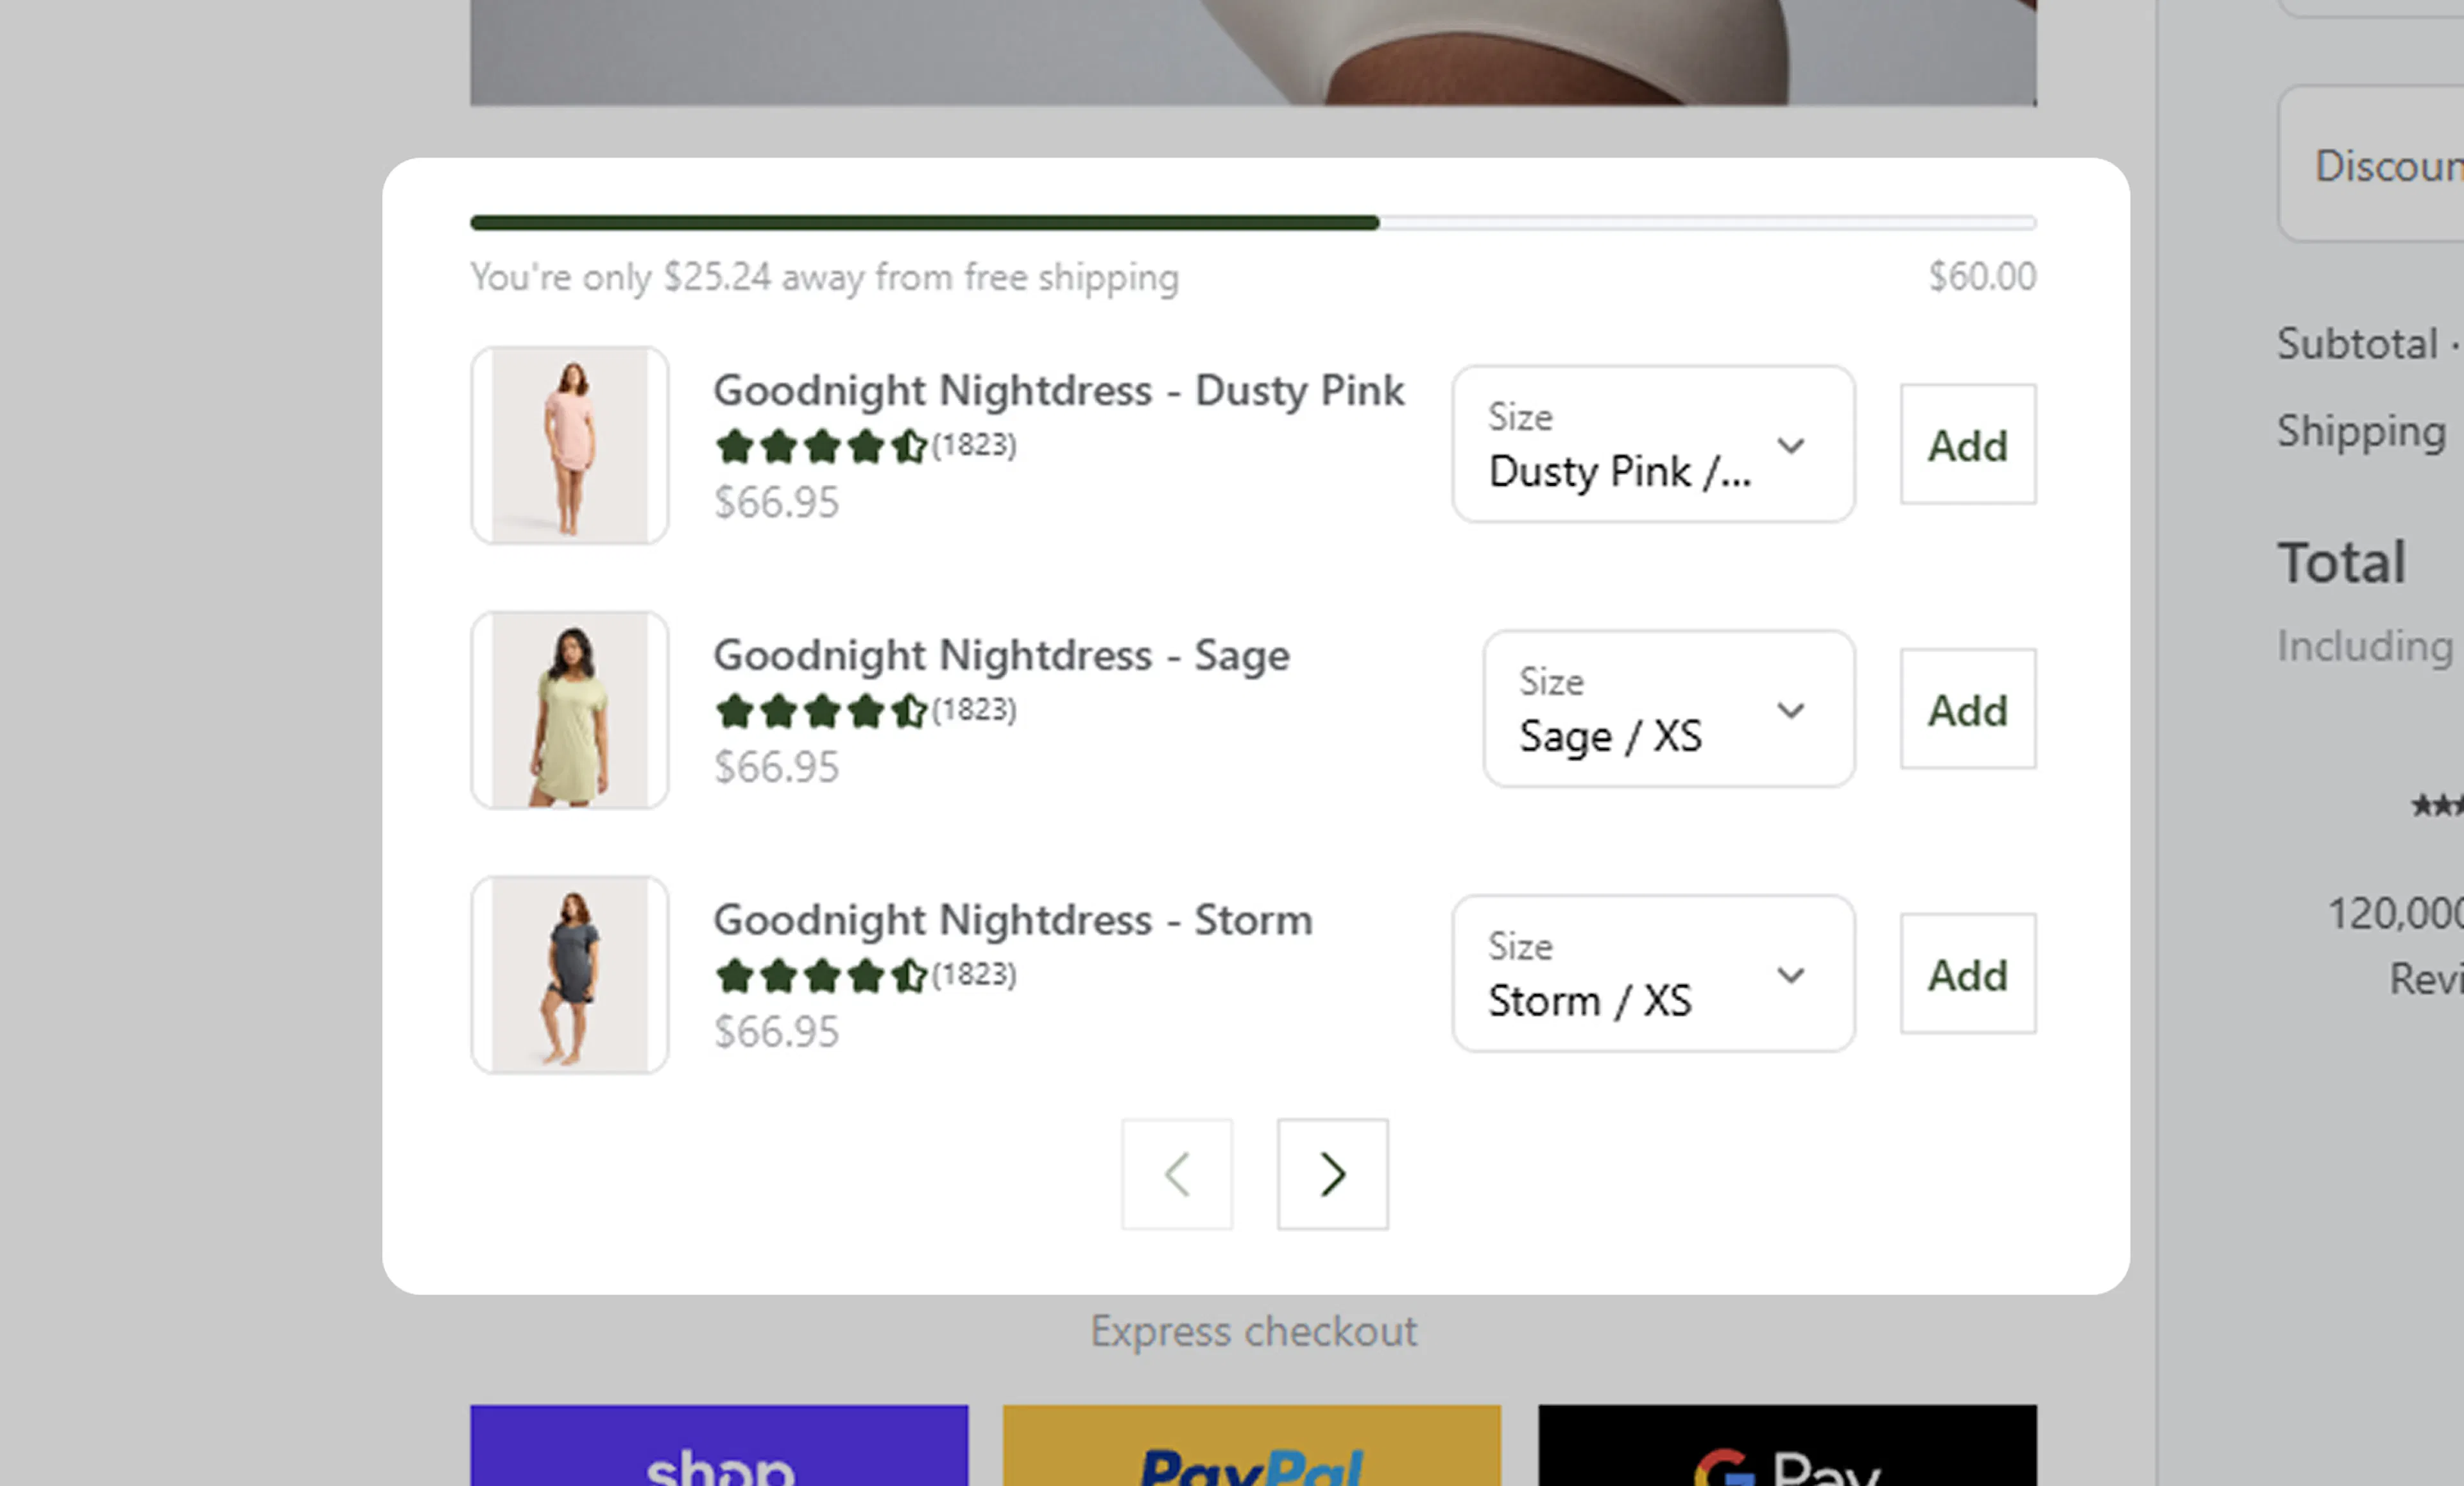This screenshot has height=1486, width=2464.
Task: Open Storm nightdress product thumbnail
Action: click(569, 975)
